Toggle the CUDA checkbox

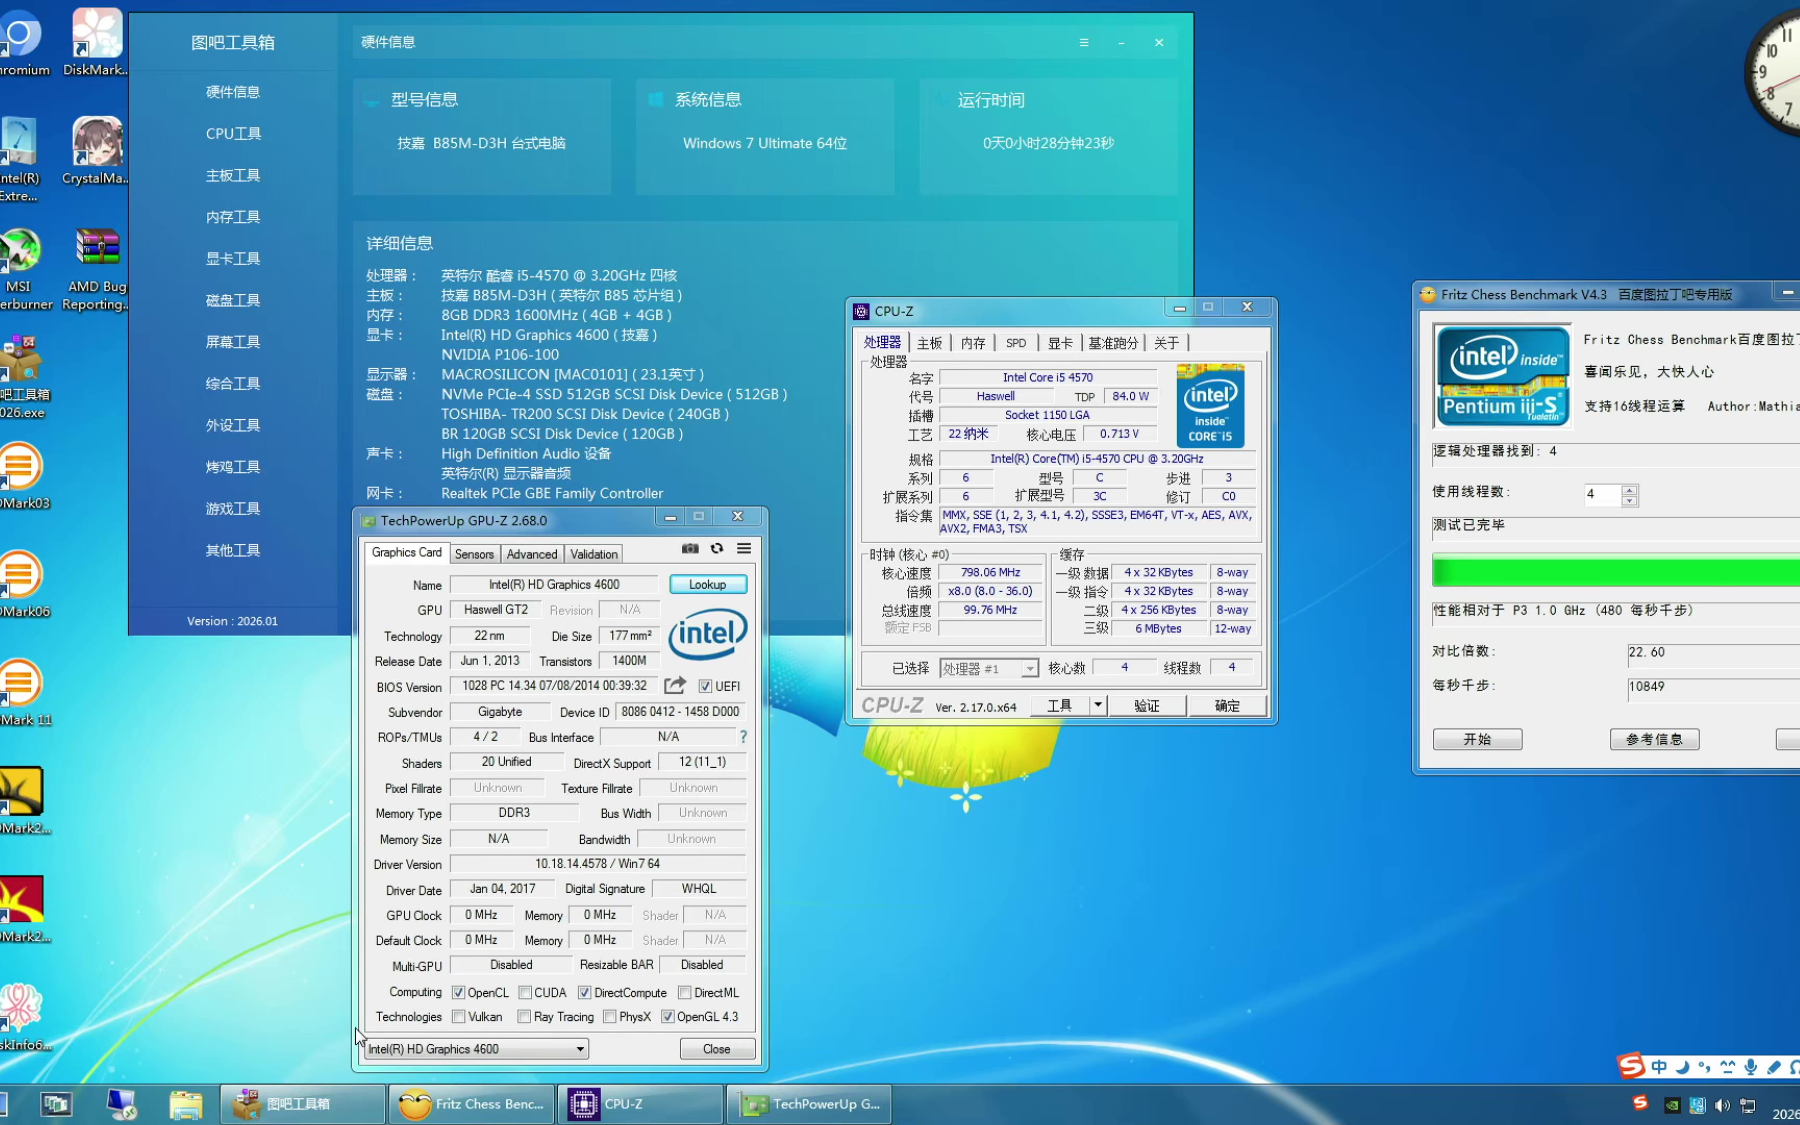[525, 993]
